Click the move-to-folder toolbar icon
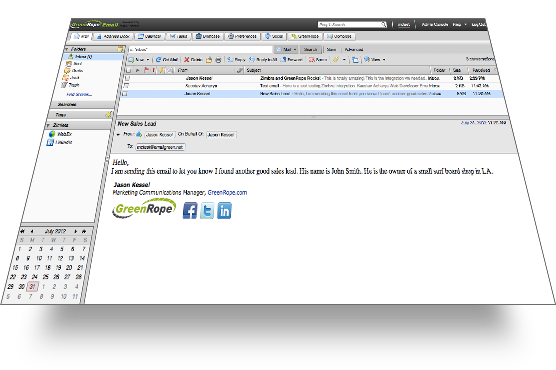 click(x=209, y=60)
